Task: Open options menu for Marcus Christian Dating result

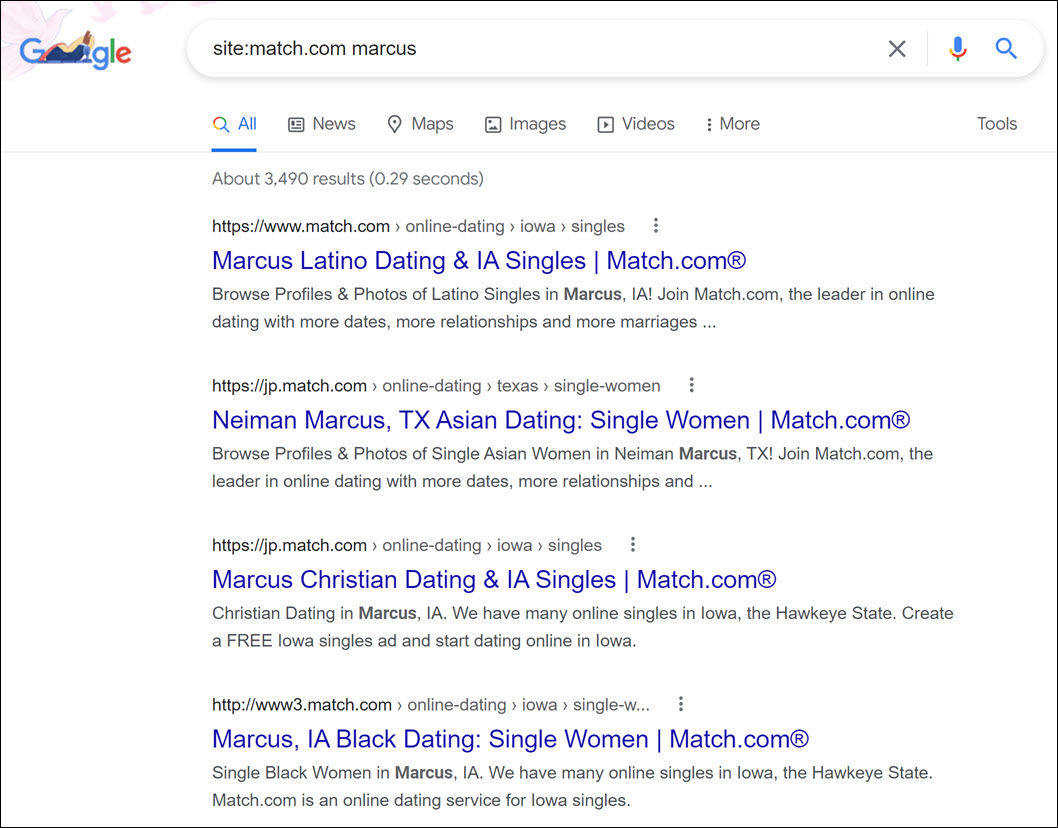Action: click(x=633, y=544)
